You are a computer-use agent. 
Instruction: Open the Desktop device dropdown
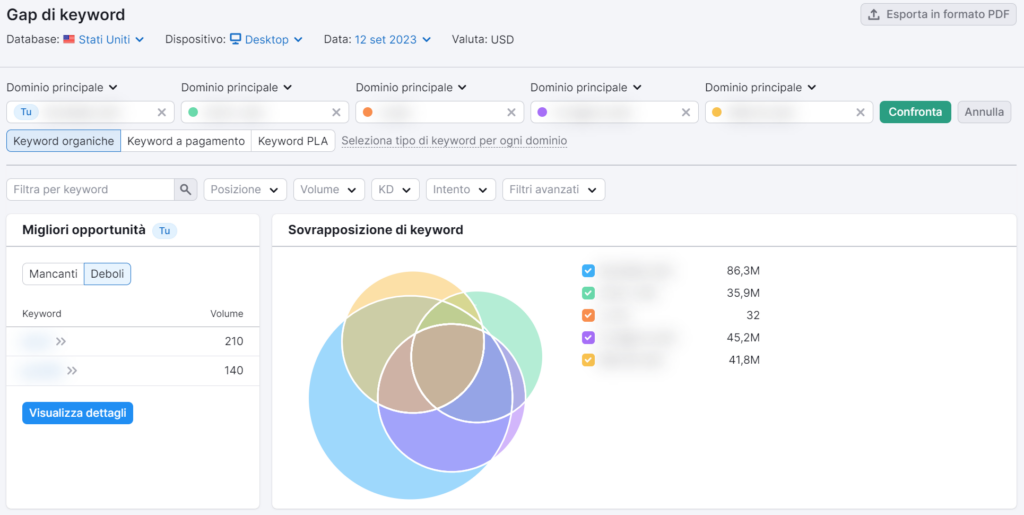[x=274, y=39]
